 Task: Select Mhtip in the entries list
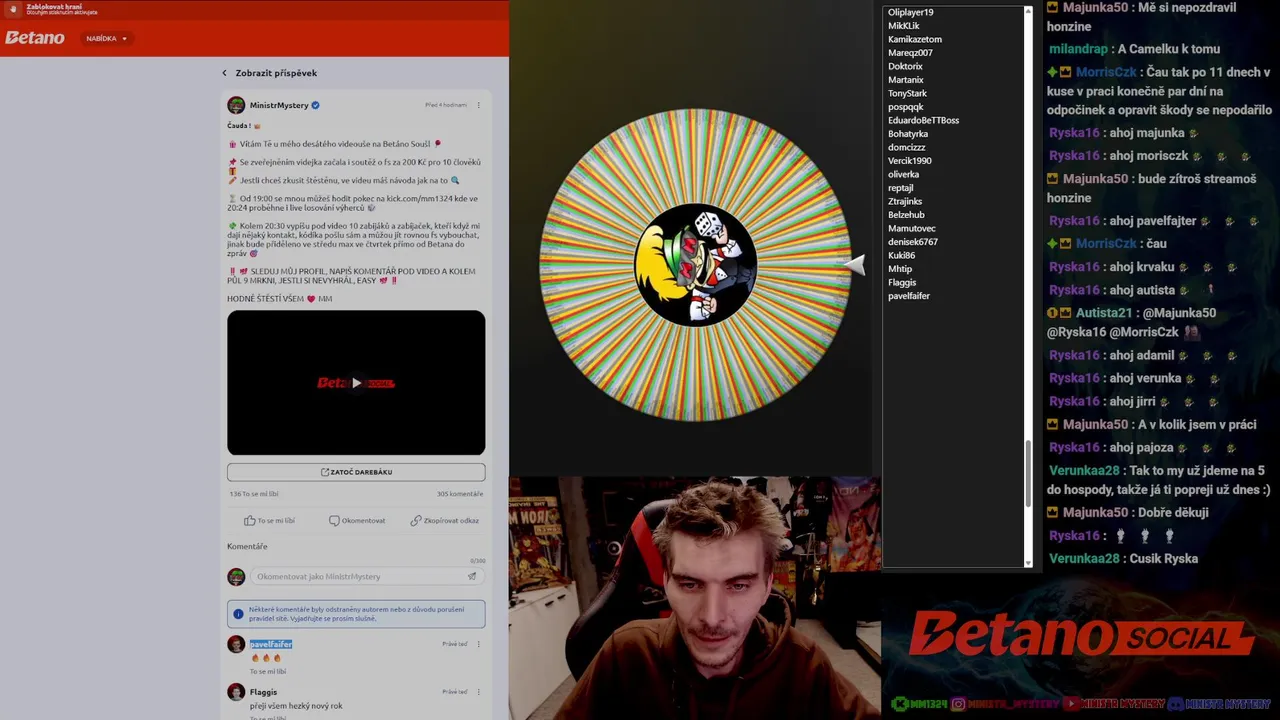click(900, 269)
